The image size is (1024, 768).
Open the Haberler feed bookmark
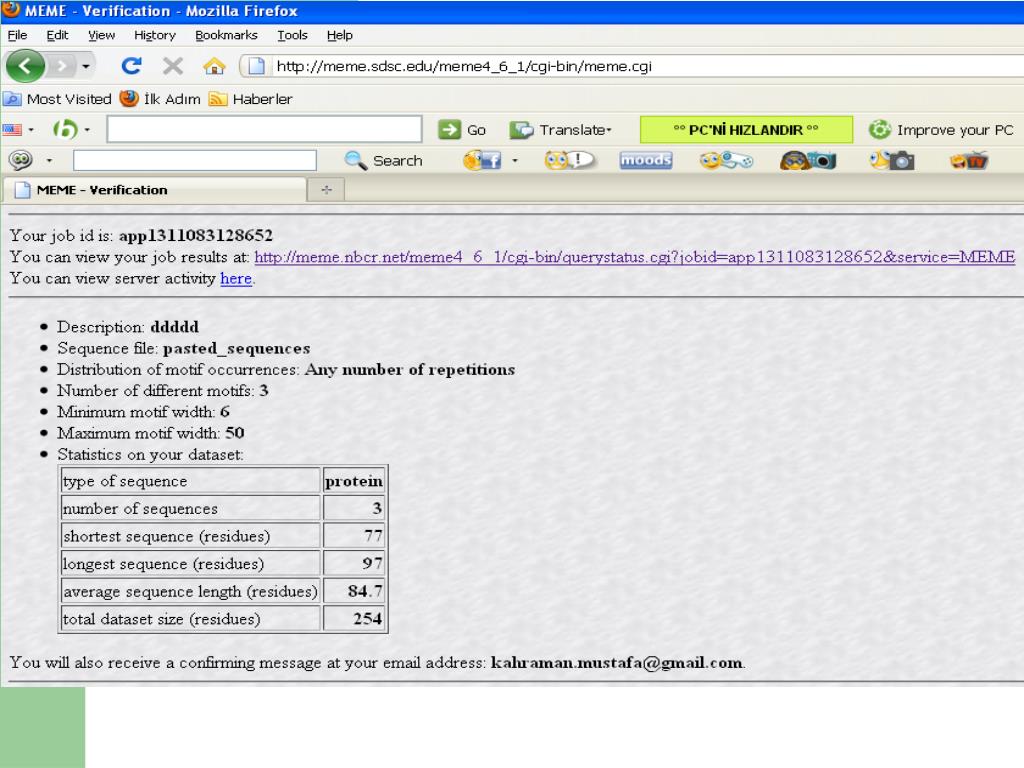click(x=251, y=99)
